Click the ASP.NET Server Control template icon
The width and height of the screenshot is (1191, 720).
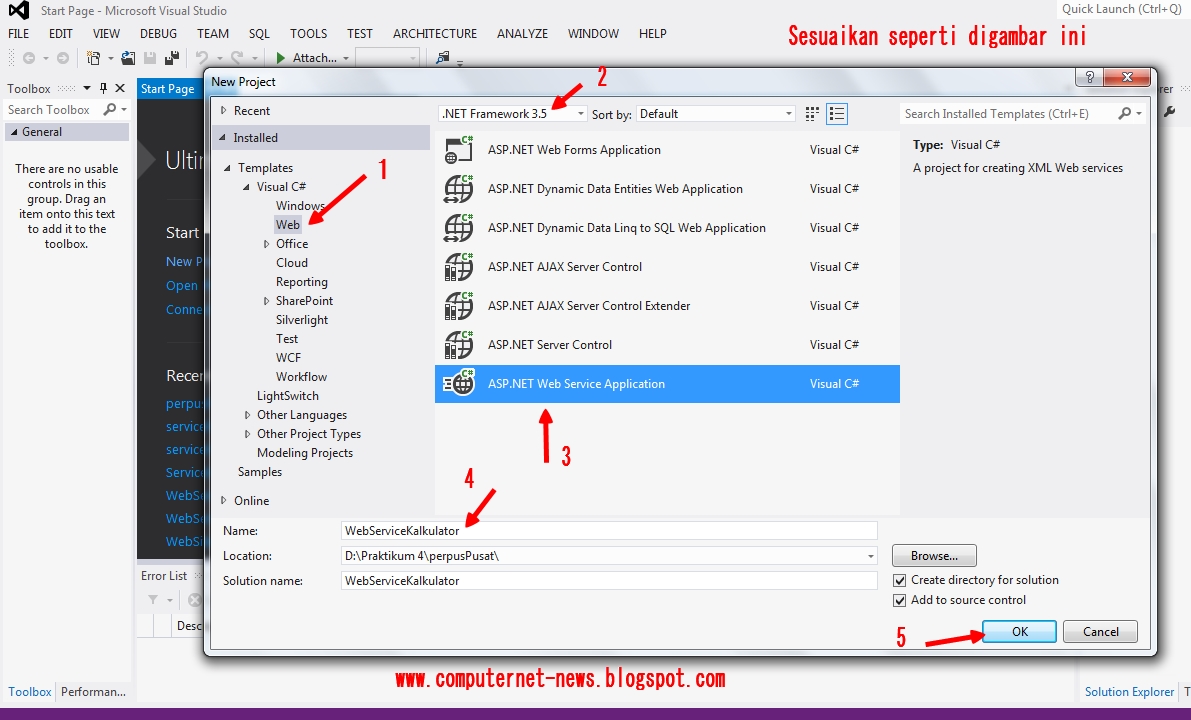tap(459, 345)
